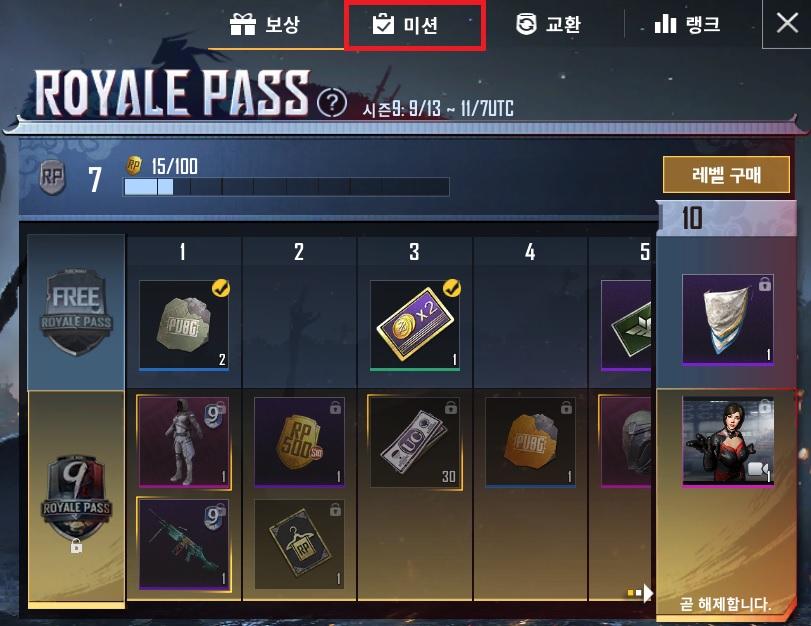Open the 교환 (Exchange) tab
Viewport: 811px width, 626px height.
(x=548, y=24)
